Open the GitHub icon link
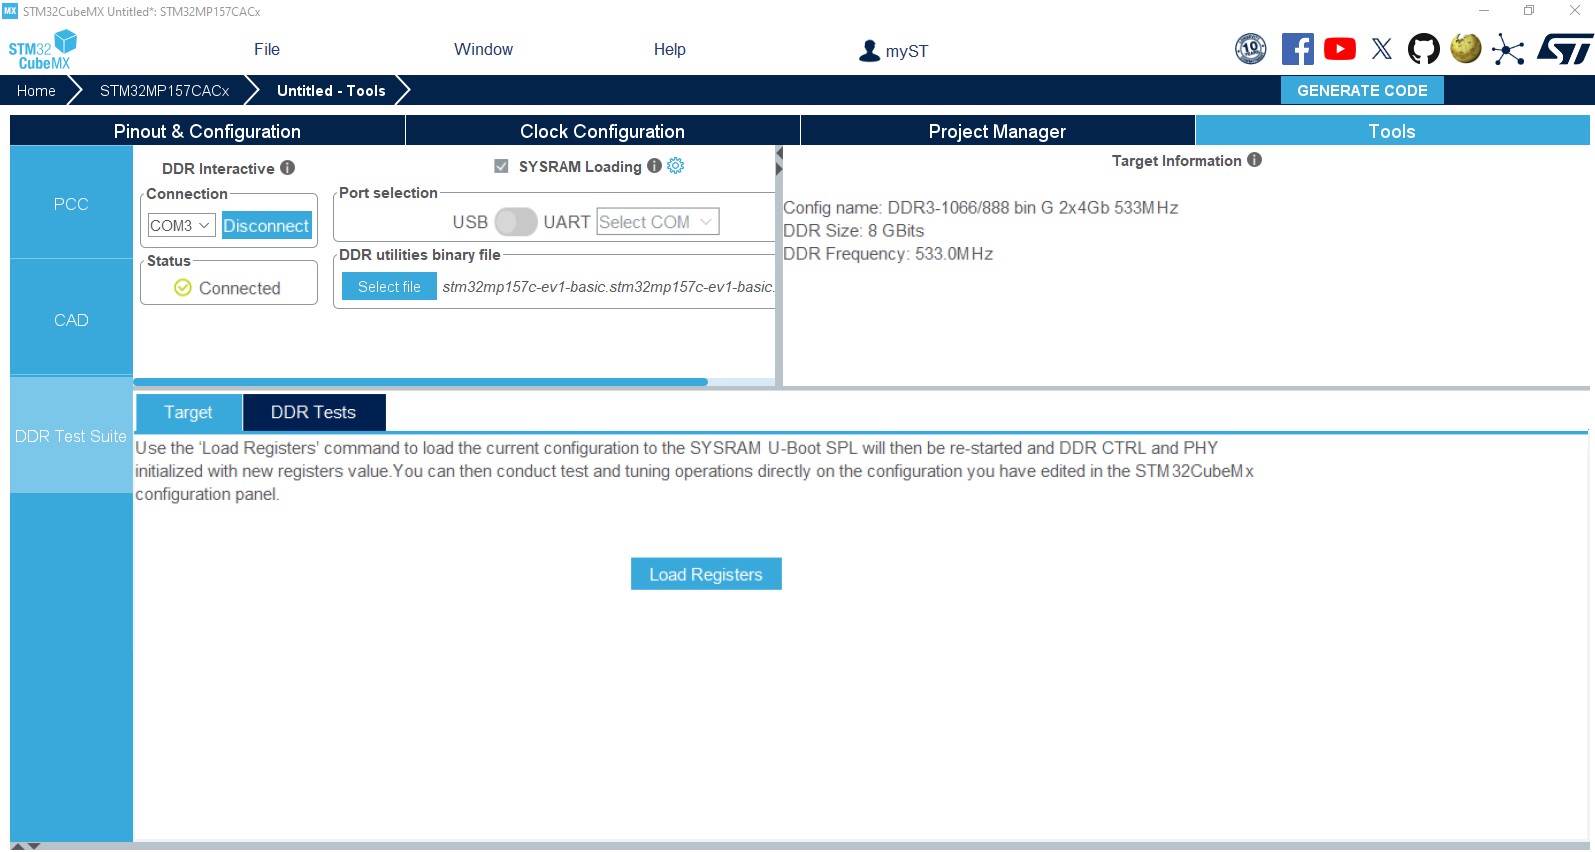The width and height of the screenshot is (1595, 852). (1424, 49)
